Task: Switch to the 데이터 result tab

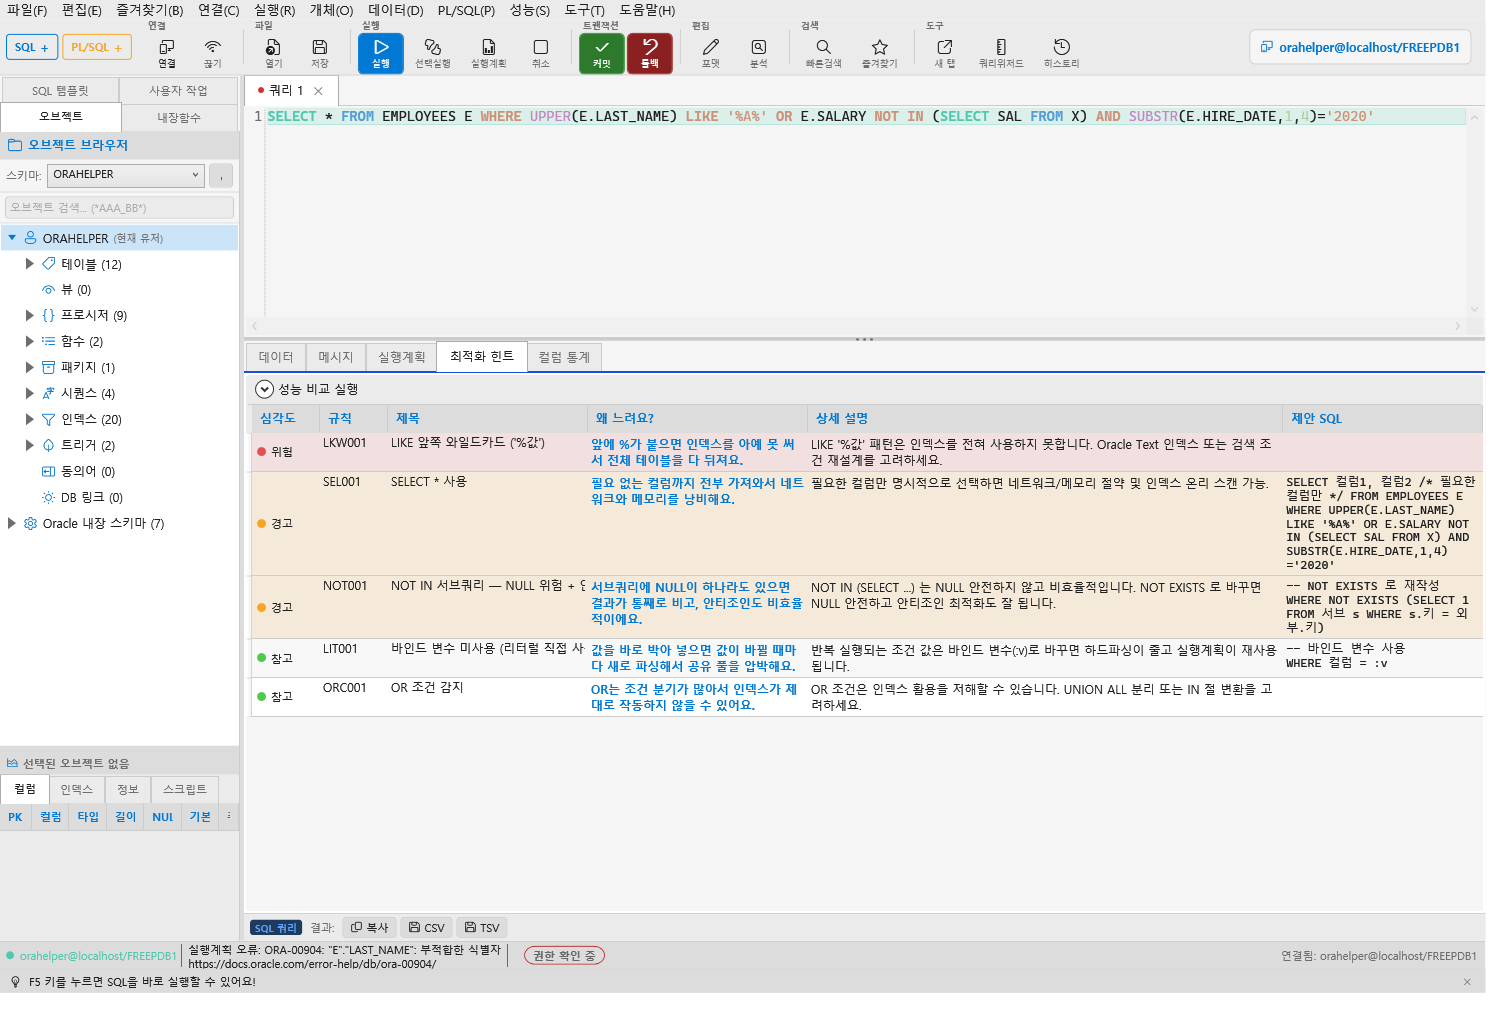Action: click(x=276, y=357)
